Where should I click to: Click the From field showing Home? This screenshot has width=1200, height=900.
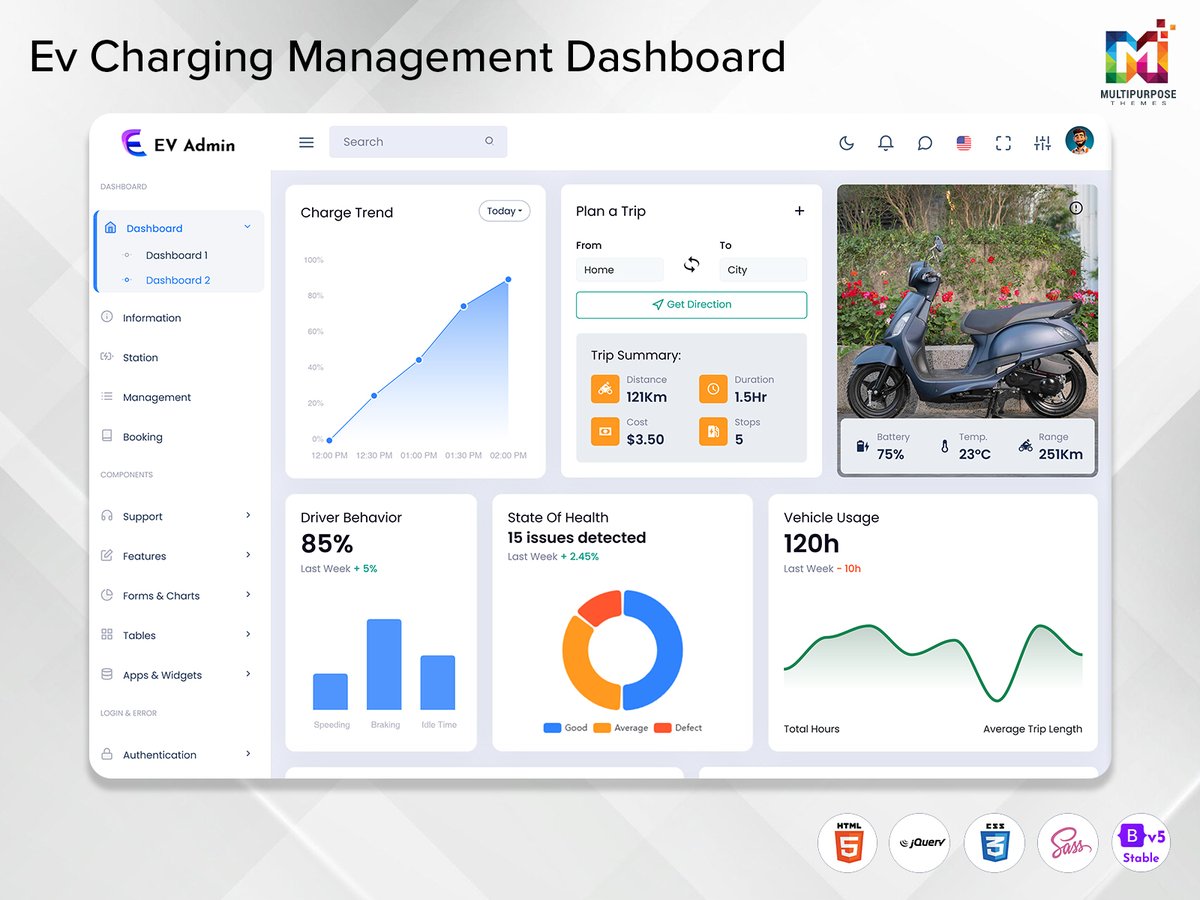click(620, 270)
